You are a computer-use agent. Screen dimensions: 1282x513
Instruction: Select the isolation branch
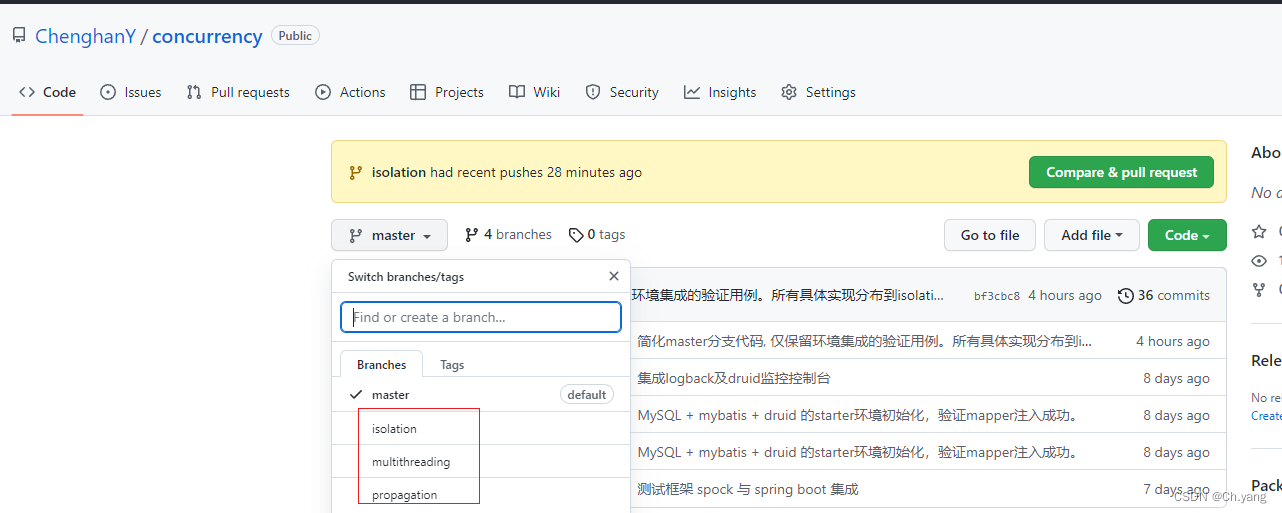click(394, 429)
